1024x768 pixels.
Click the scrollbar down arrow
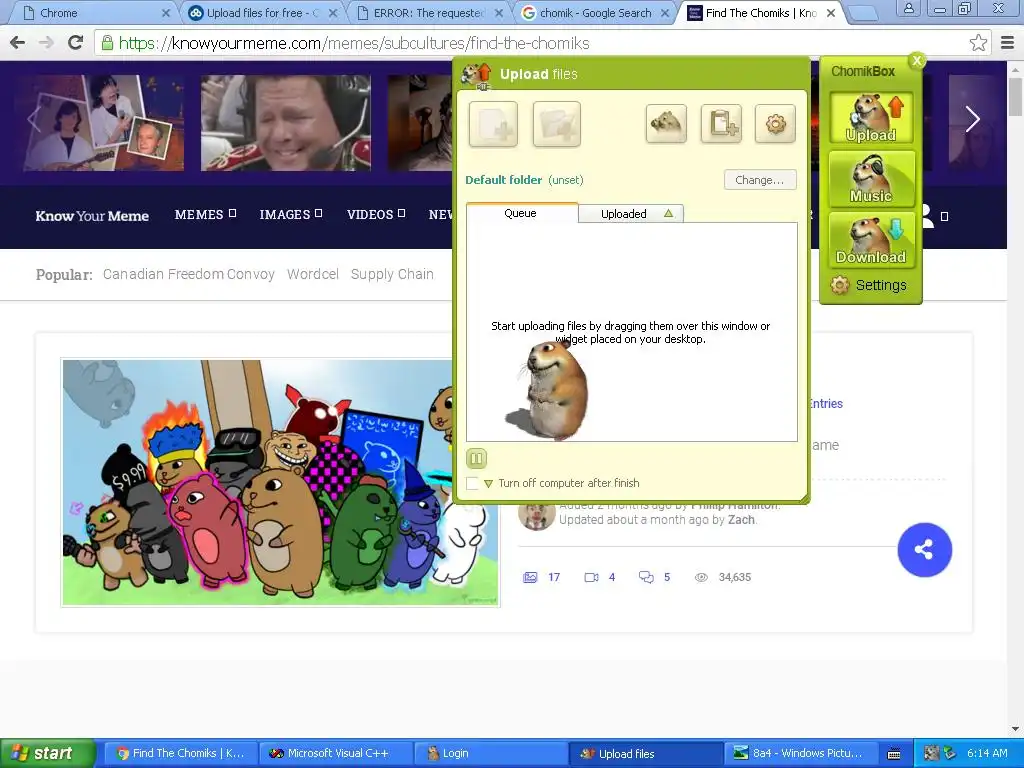pyautogui.click(x=1015, y=729)
